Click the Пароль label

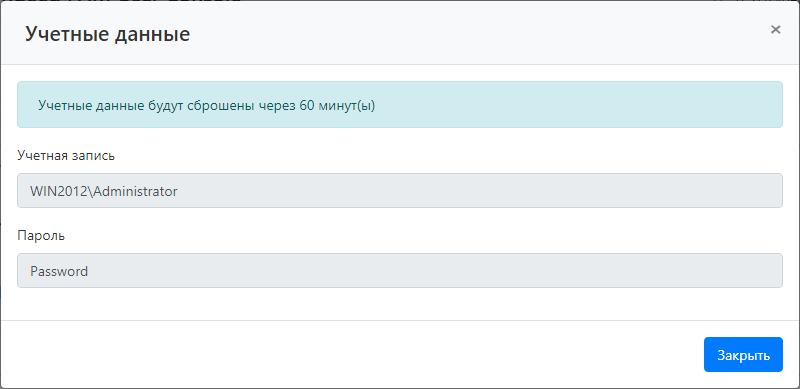coord(41,236)
